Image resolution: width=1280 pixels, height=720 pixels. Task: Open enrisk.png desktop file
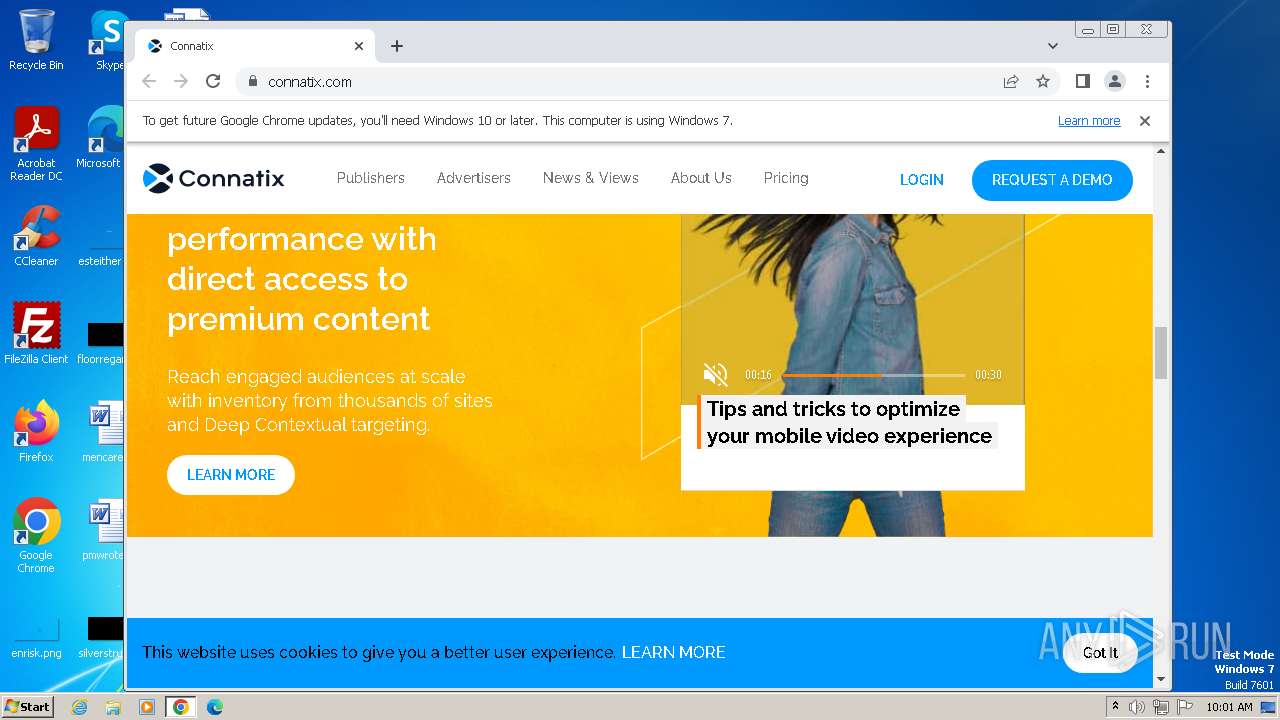point(36,638)
